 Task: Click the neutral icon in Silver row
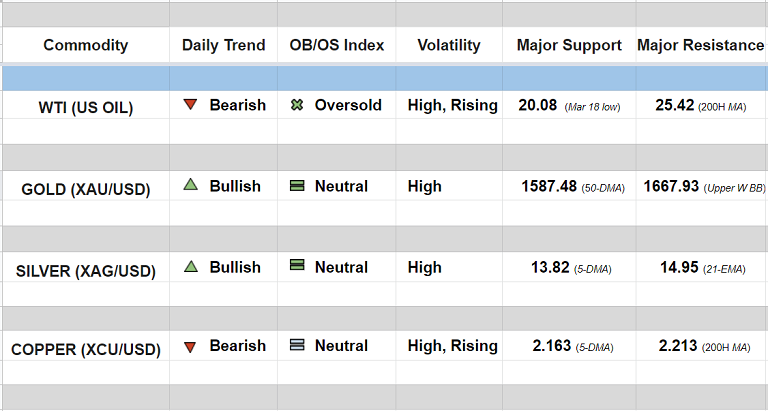[x=296, y=266]
